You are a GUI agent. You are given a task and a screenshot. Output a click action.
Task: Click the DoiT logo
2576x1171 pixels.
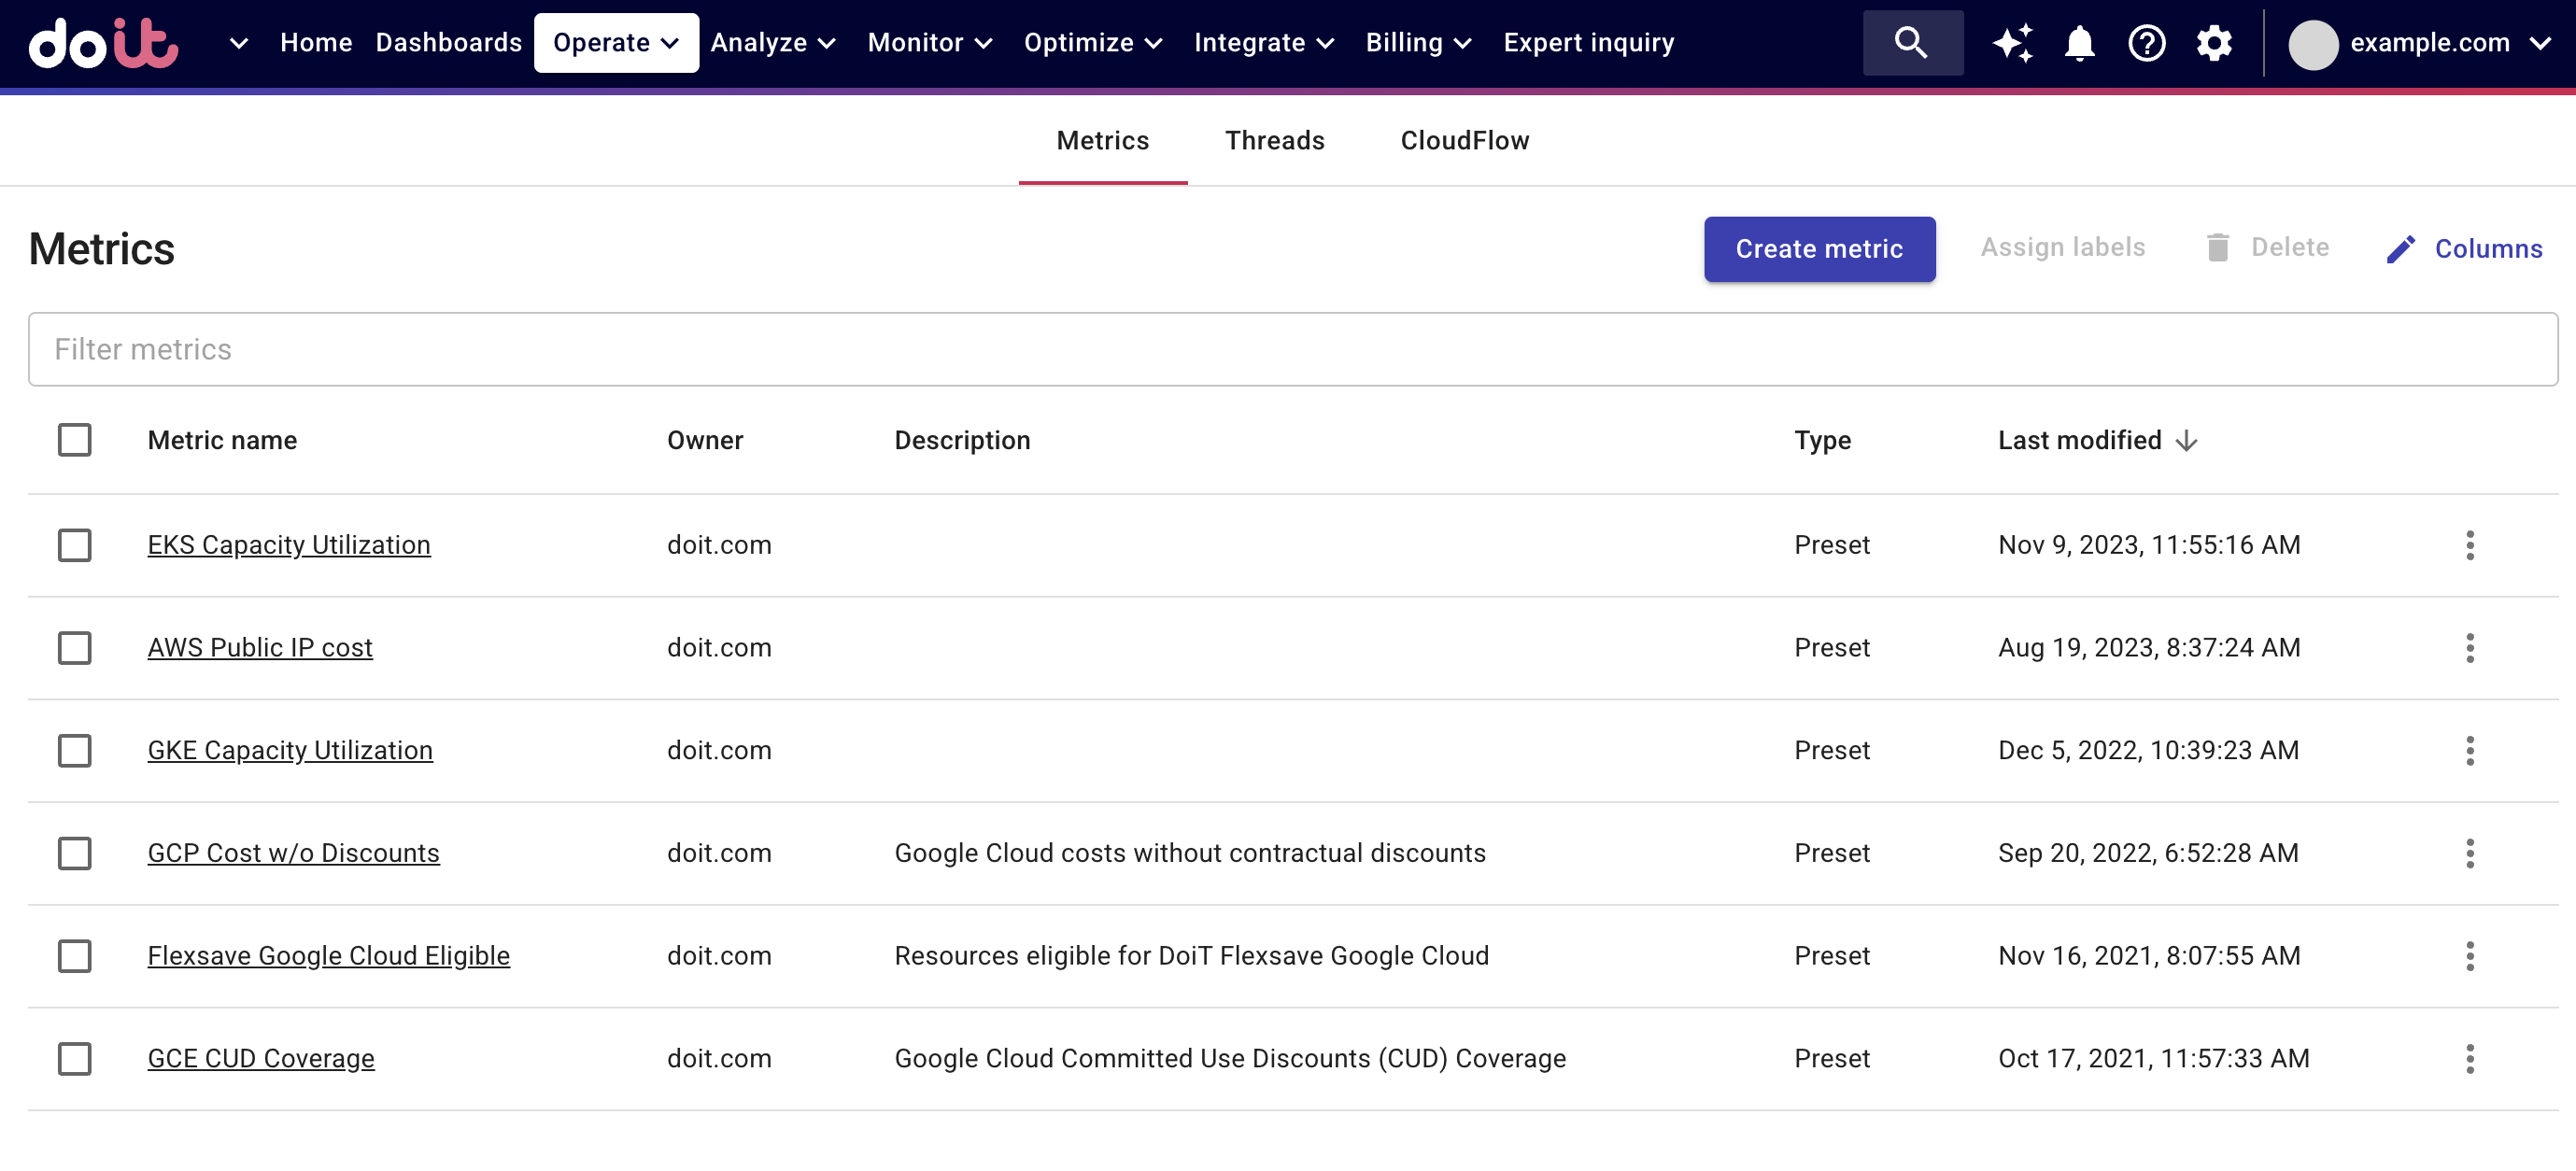click(x=103, y=43)
